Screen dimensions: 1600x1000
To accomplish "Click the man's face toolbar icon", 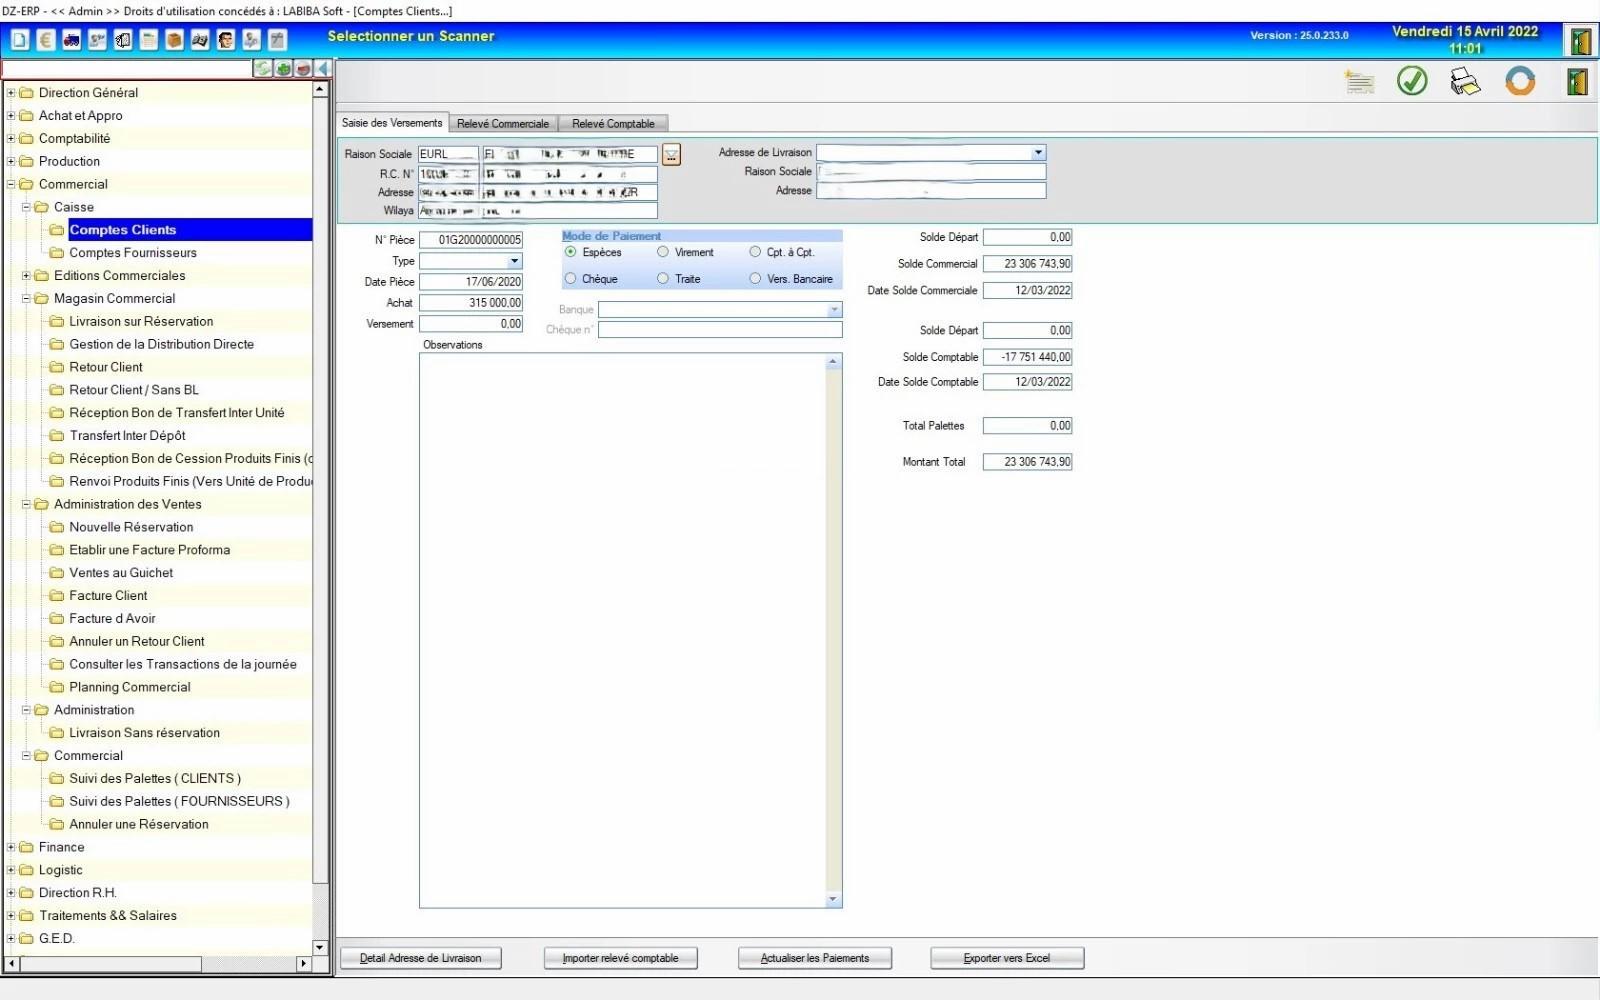I will (x=226, y=40).
